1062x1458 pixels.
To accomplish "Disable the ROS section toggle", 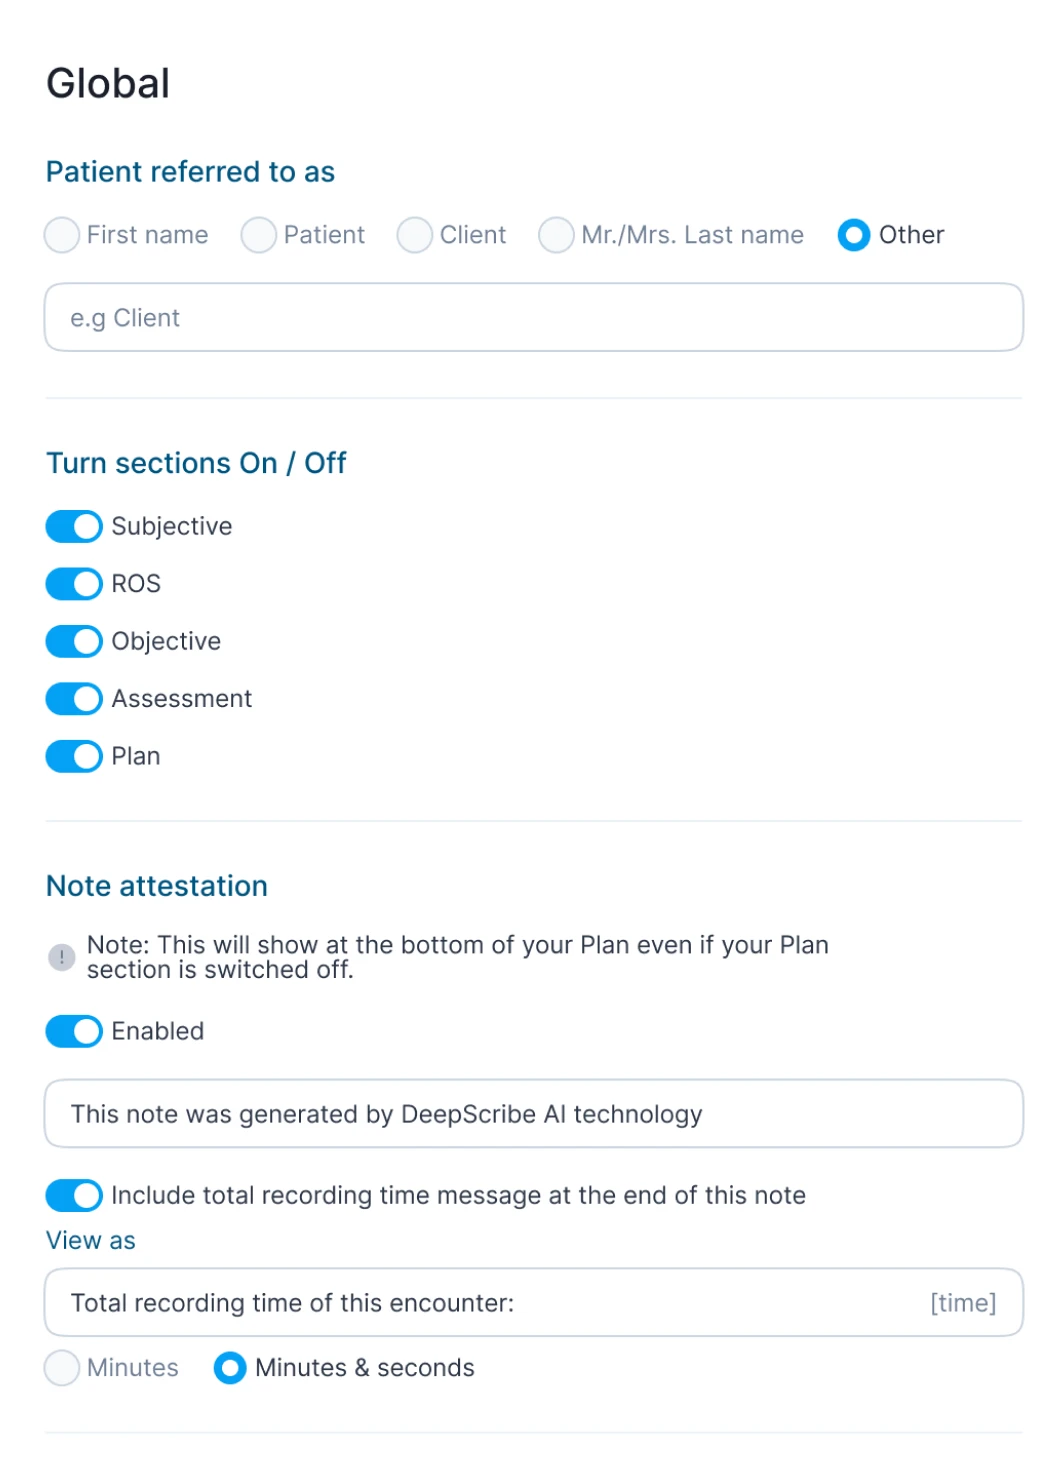I will 73,583.
